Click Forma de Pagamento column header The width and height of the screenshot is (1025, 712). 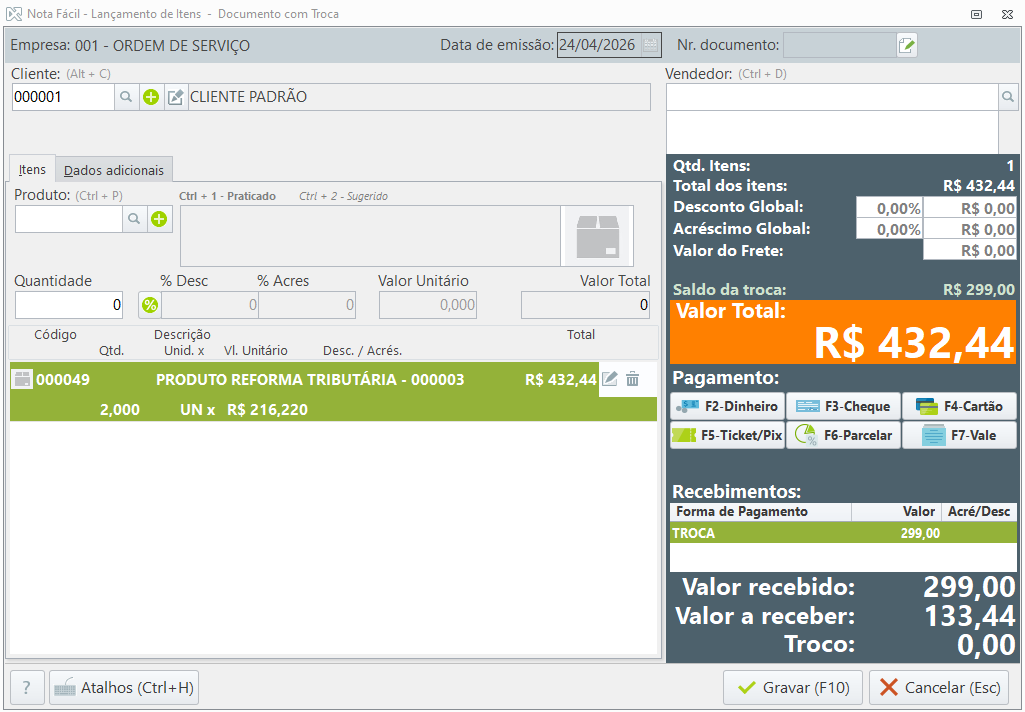click(760, 511)
